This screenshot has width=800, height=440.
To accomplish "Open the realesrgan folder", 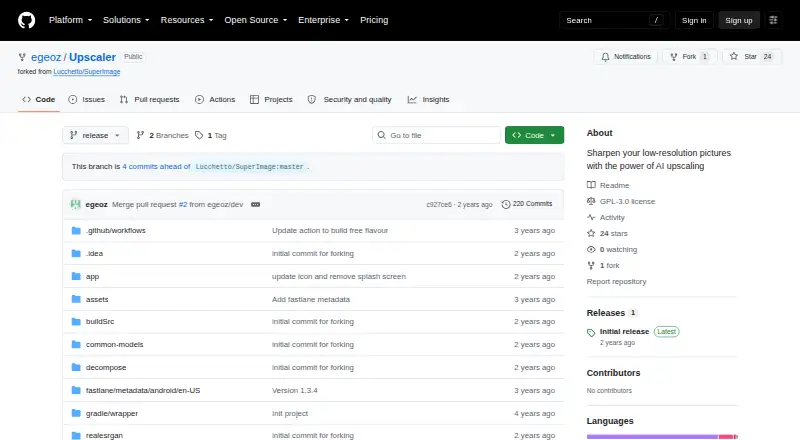I will tap(104, 435).
